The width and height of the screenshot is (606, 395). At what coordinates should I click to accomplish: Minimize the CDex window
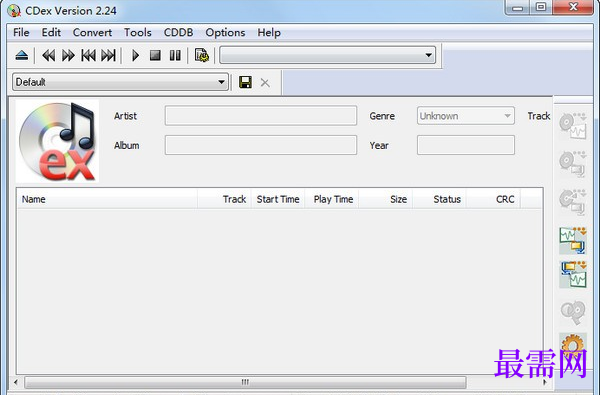pos(517,8)
